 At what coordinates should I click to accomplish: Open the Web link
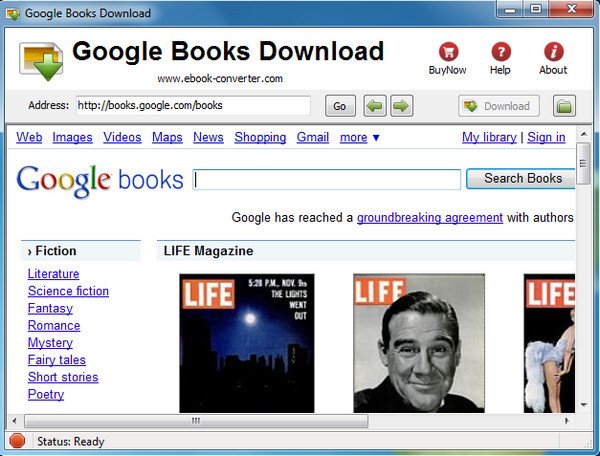pos(29,137)
